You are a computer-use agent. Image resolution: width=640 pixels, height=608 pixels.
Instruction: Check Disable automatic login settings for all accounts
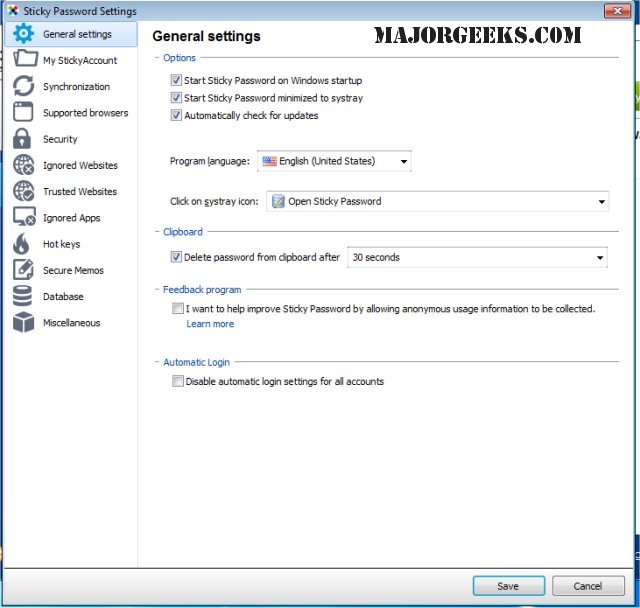[x=178, y=381]
